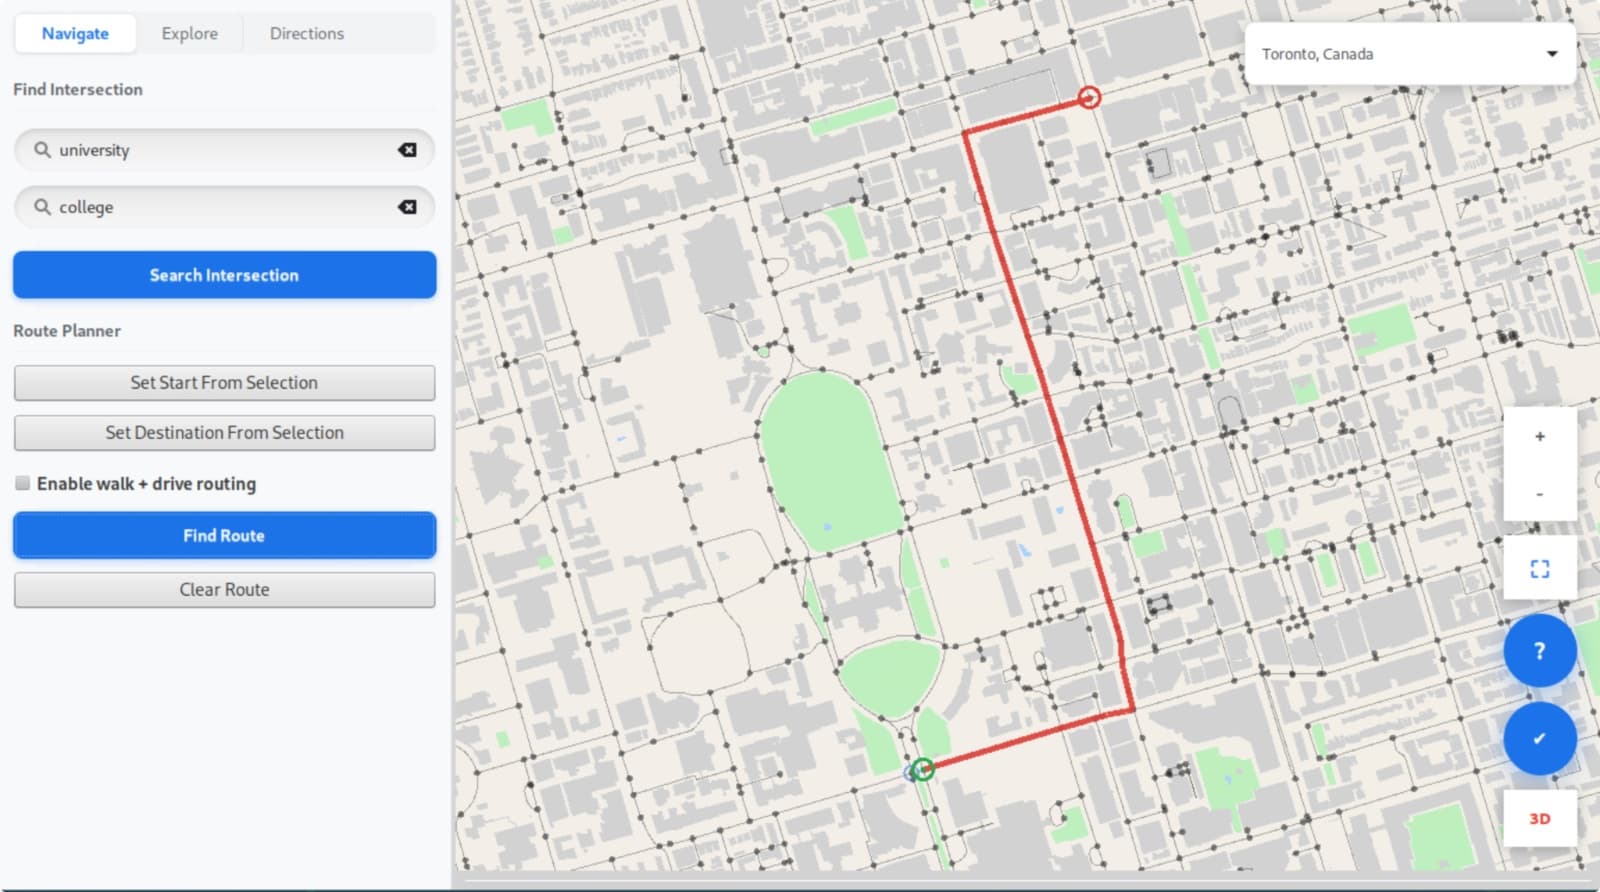Viewport: 1600px width, 892px height.
Task: Zoom in with the plus button
Action: pos(1540,436)
